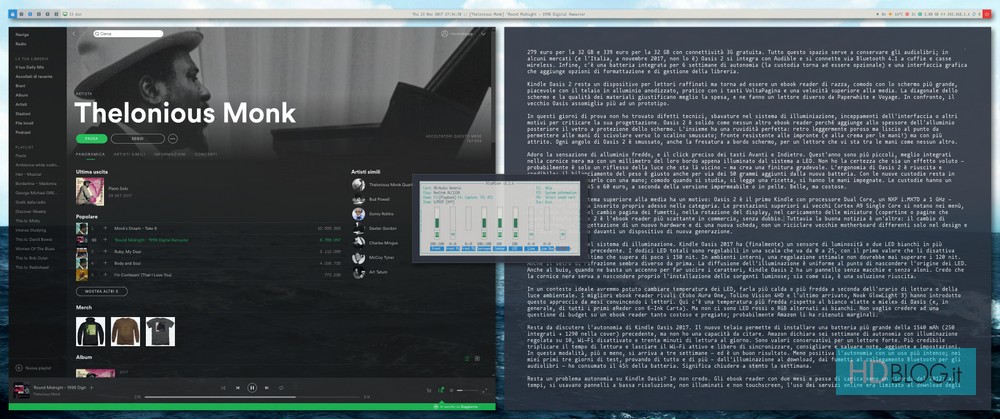
Task: Open Radio in the Spotify sidebar
Action: tap(21, 44)
